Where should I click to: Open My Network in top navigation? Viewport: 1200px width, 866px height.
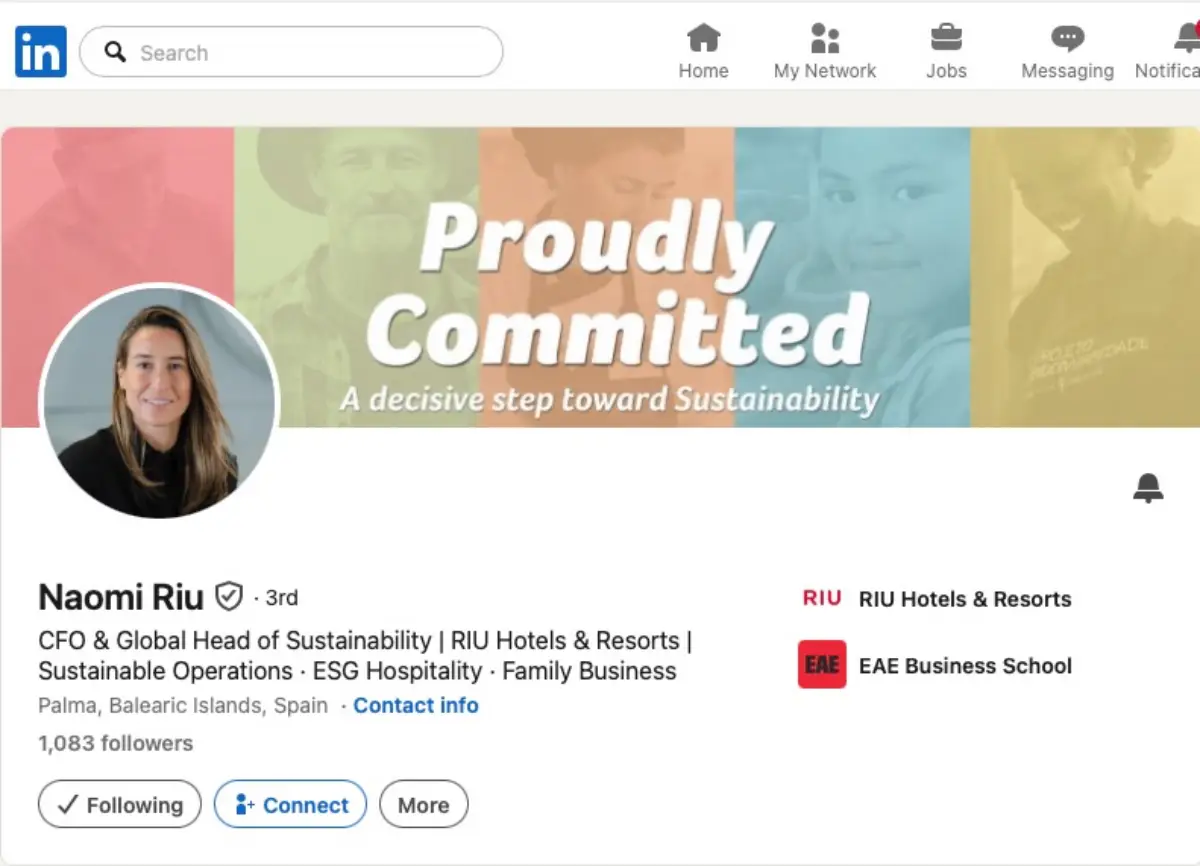[825, 52]
